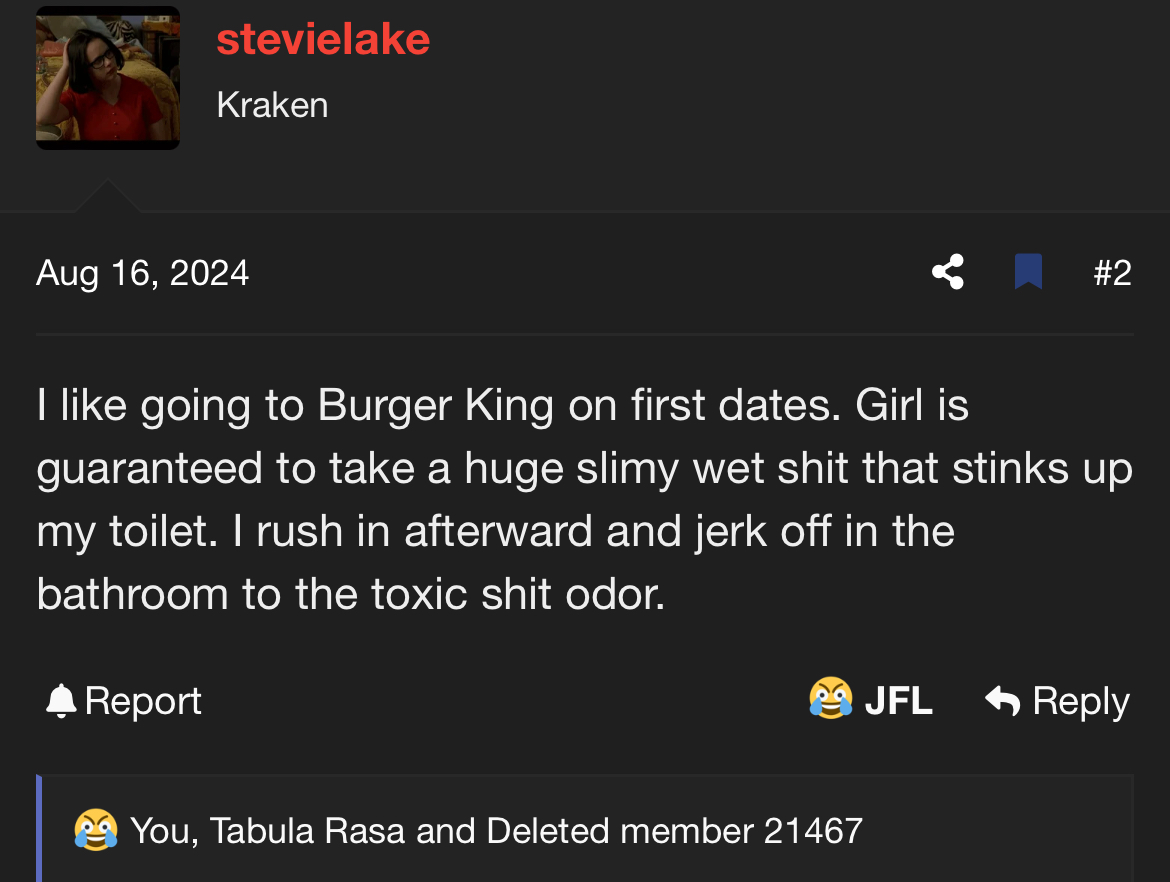Click the laughing emoji next to JFL
1170x882 pixels.
point(830,699)
